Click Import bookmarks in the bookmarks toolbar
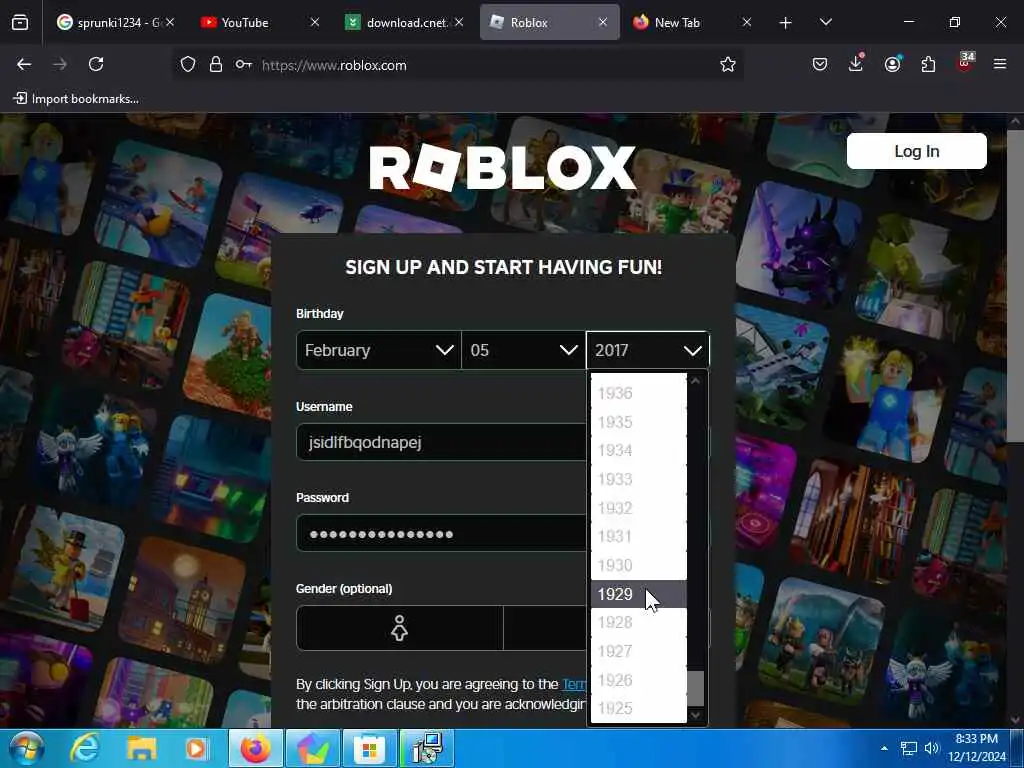Viewport: 1024px width, 768px height. tap(76, 99)
